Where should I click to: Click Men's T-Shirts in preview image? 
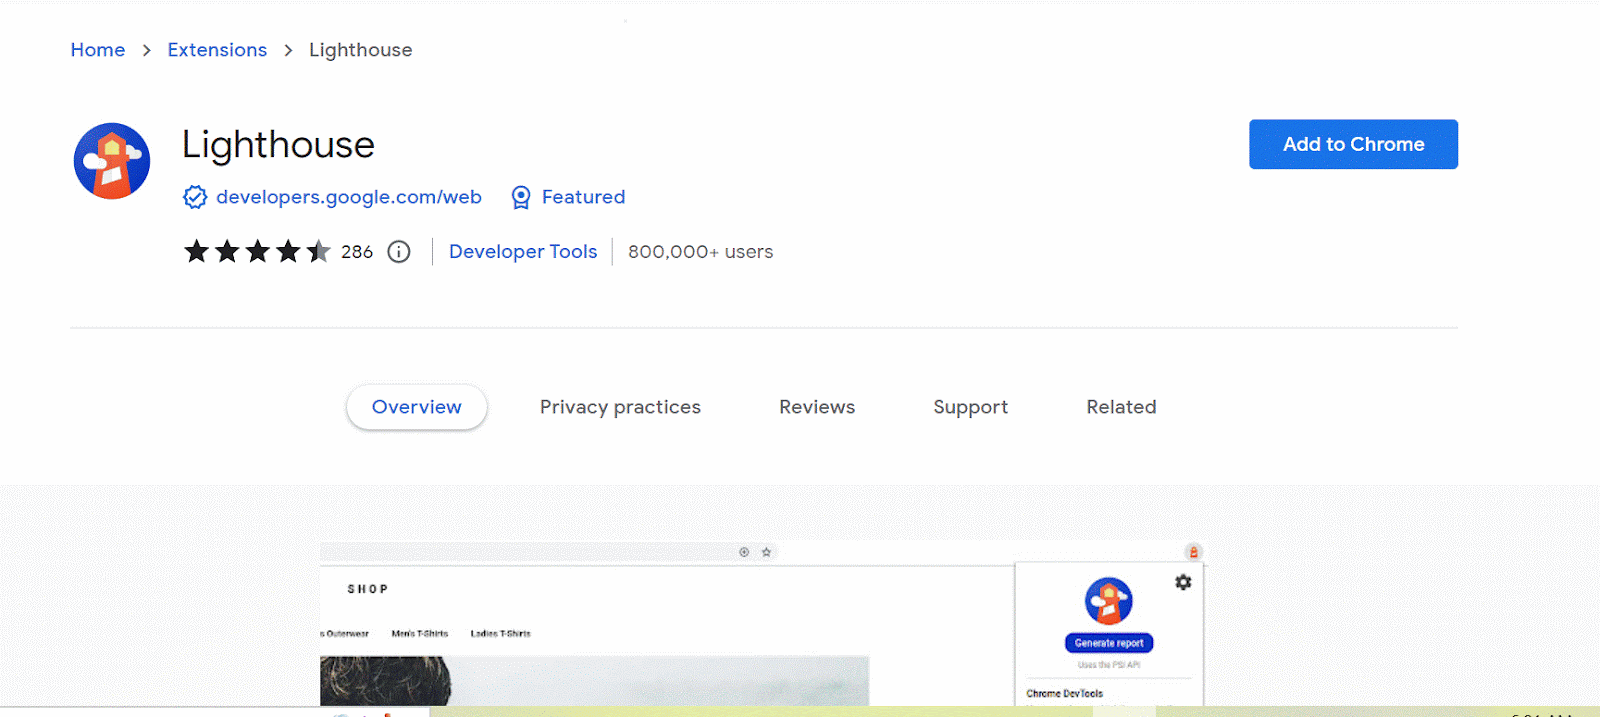point(420,633)
